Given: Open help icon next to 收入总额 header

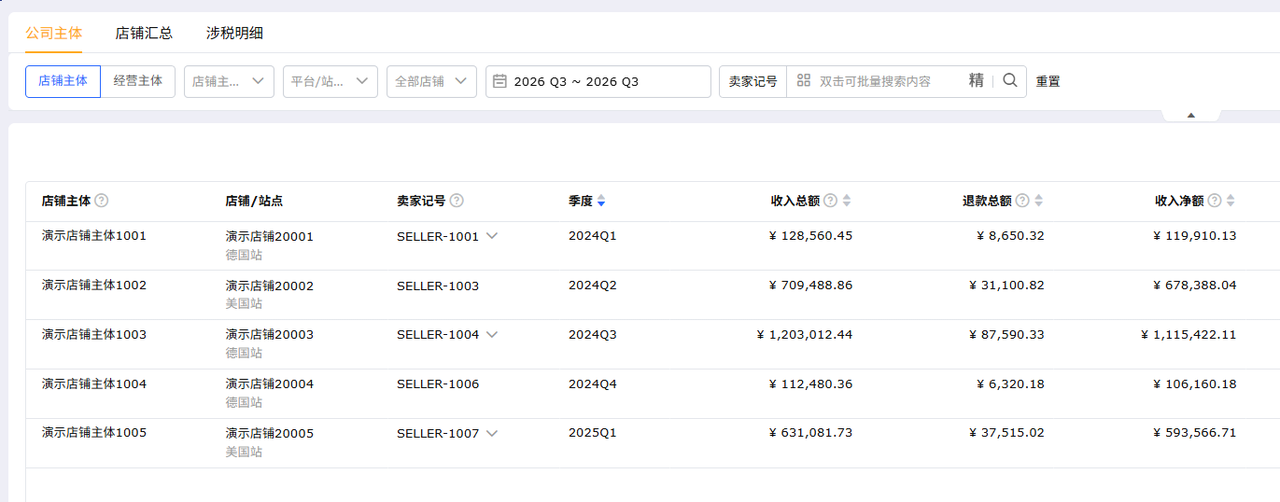Looking at the screenshot, I should pyautogui.click(x=830, y=200).
